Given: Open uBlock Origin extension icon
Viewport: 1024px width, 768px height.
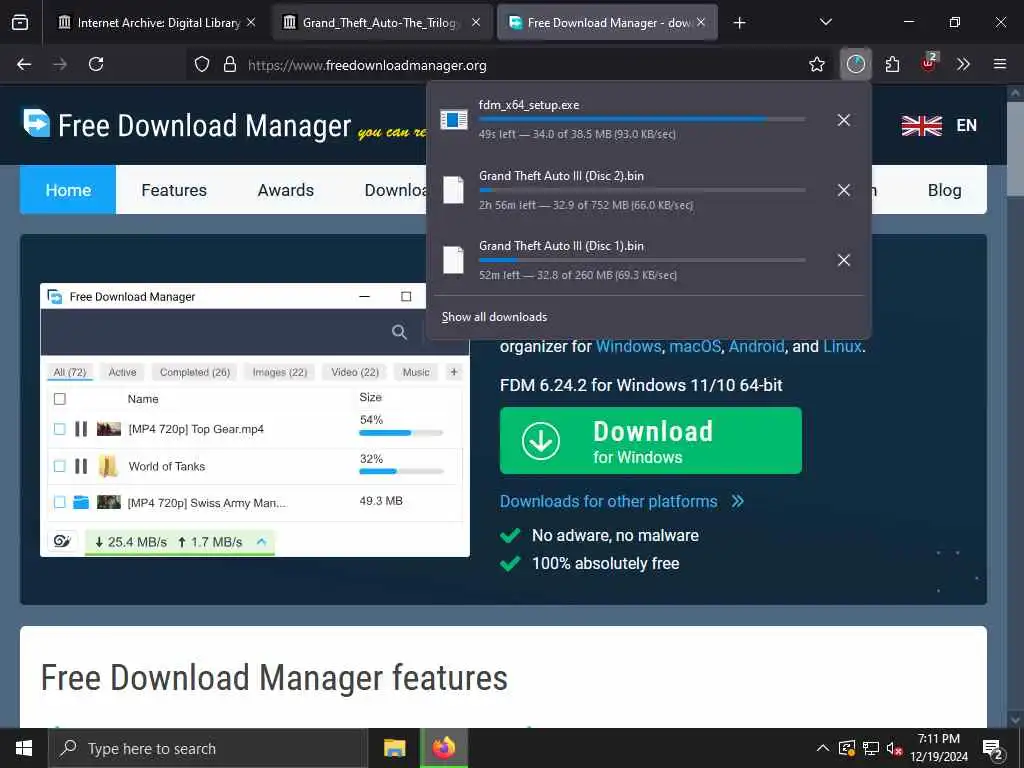Looking at the screenshot, I should (x=929, y=63).
